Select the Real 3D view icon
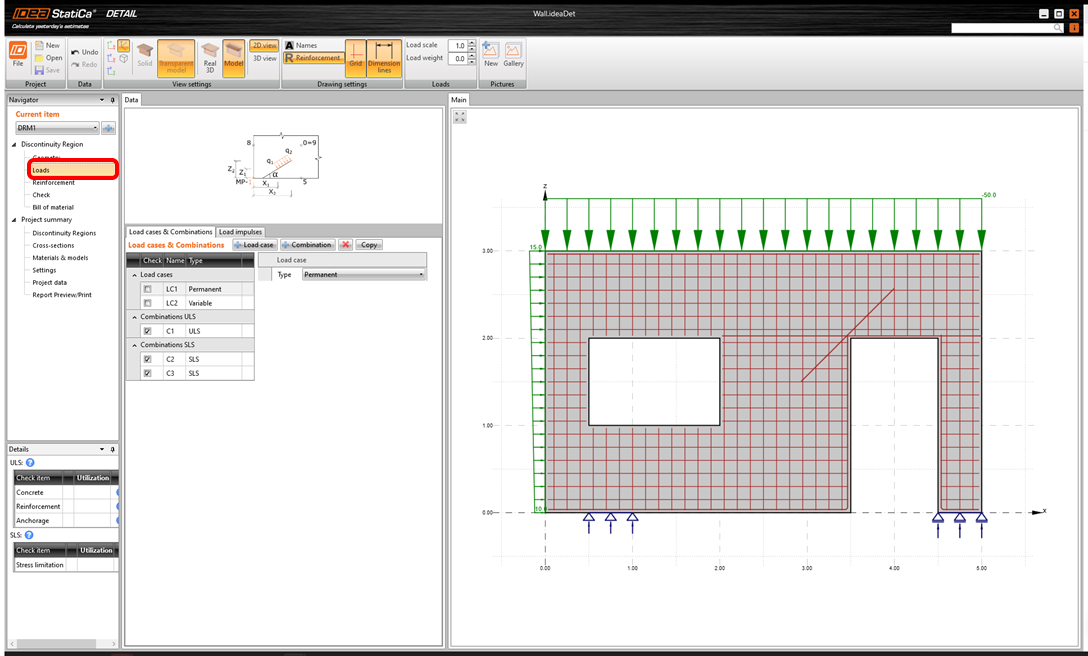The width and height of the screenshot is (1088, 656). click(209, 55)
